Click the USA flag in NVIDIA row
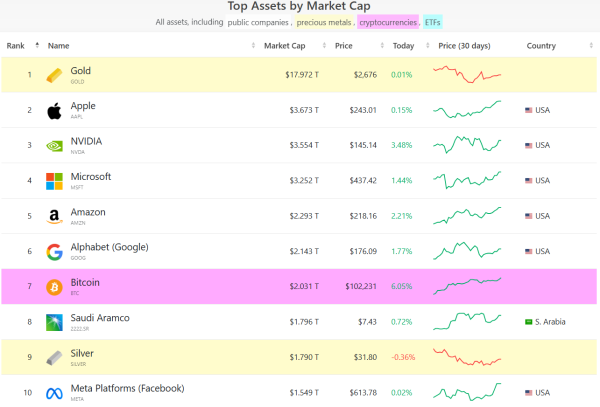The height and width of the screenshot is (407, 600). (x=528, y=145)
